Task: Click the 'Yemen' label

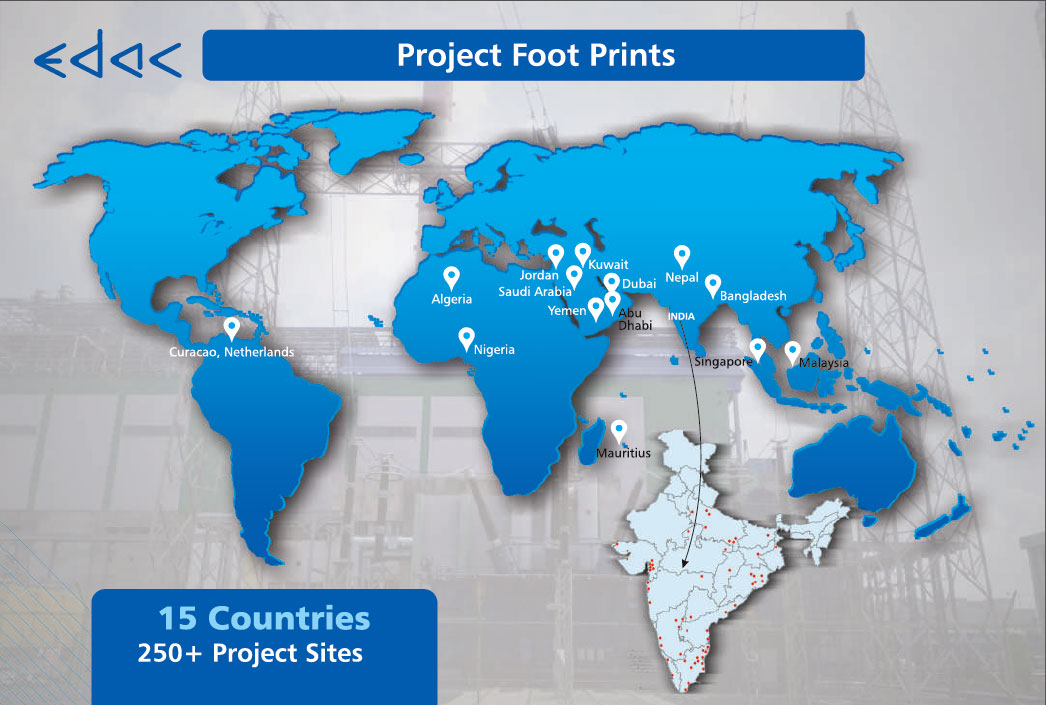Action: pos(567,310)
